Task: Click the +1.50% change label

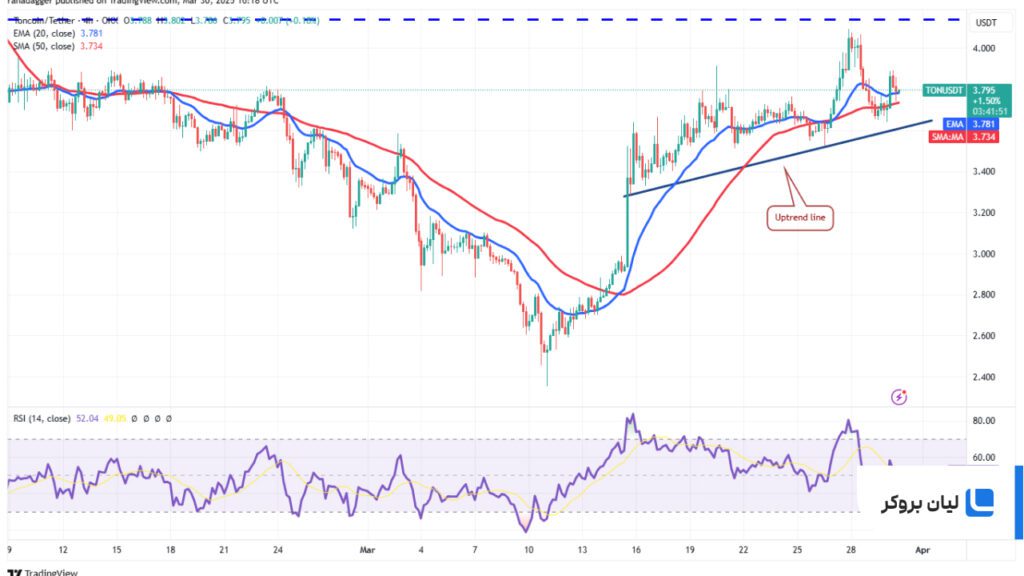Action: pyautogui.click(x=986, y=101)
